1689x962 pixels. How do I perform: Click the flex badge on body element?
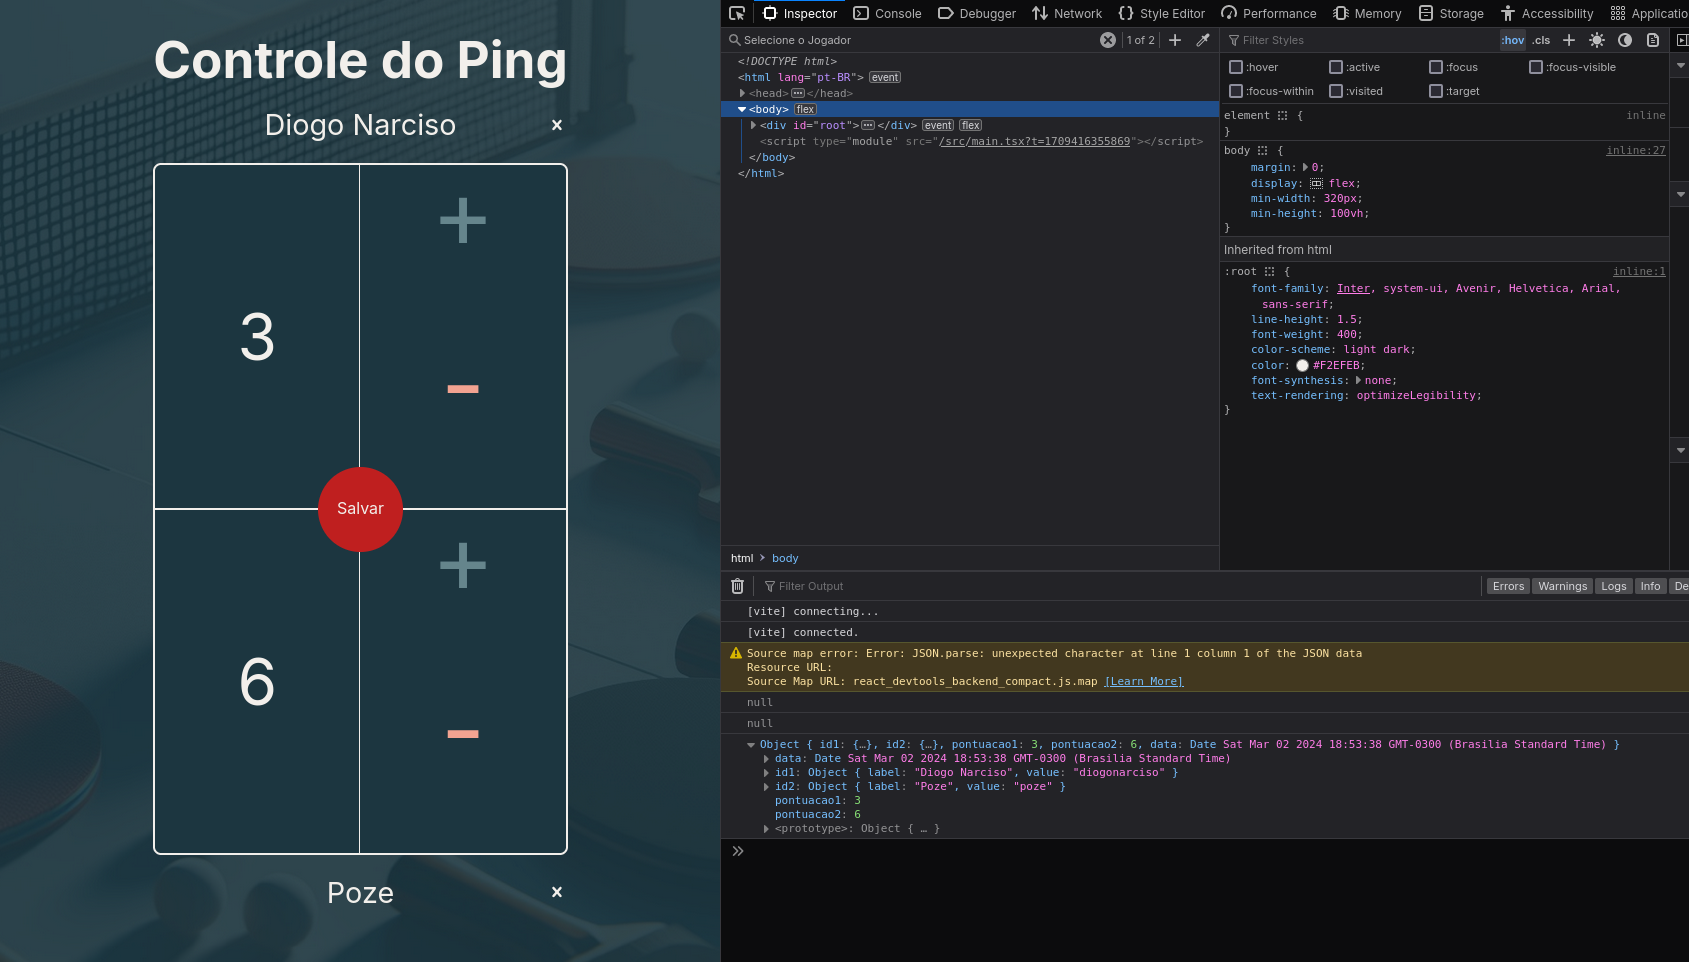pos(805,109)
